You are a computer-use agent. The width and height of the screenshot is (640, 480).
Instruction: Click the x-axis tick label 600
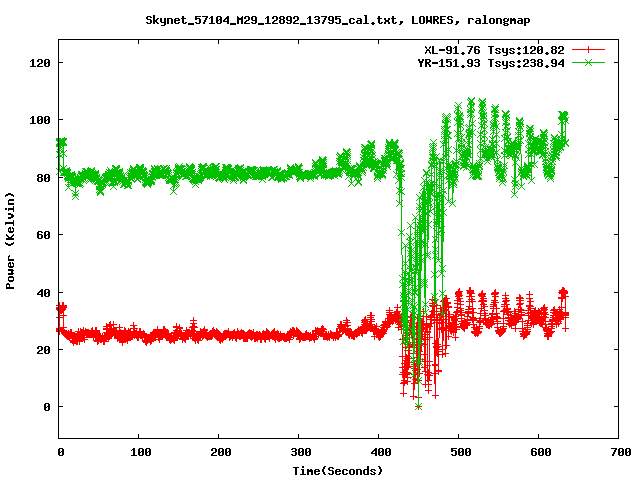point(540,452)
